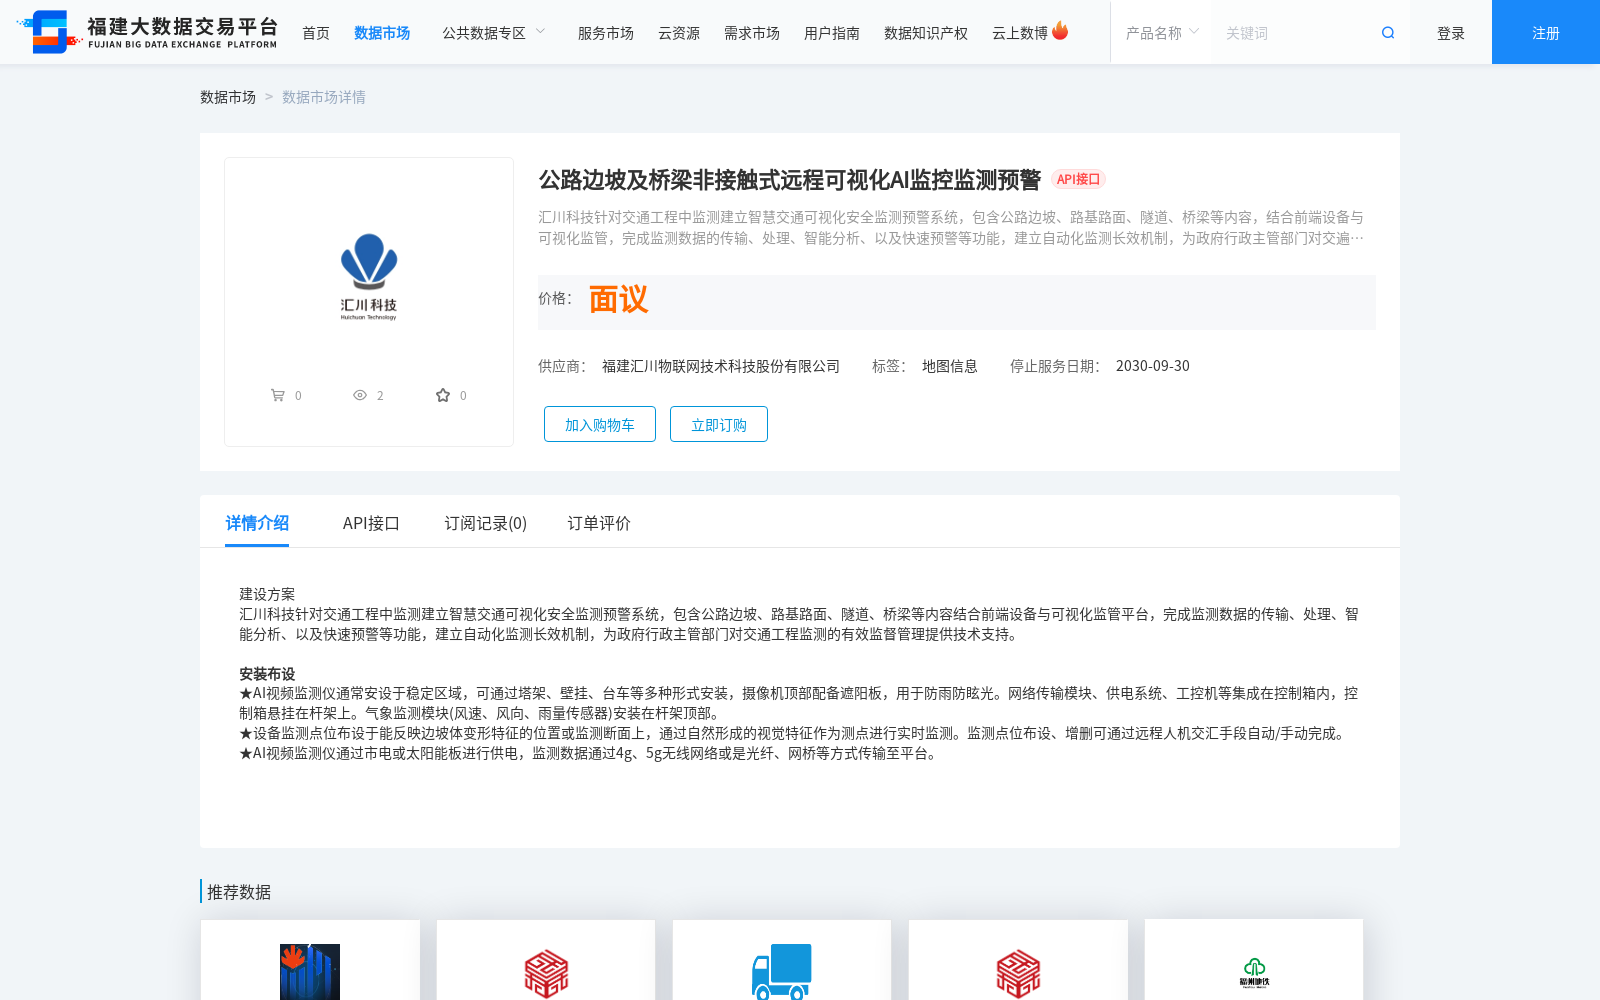1600x1000 pixels.
Task: Click the API接口 tag badge next to title
Action: [1078, 179]
